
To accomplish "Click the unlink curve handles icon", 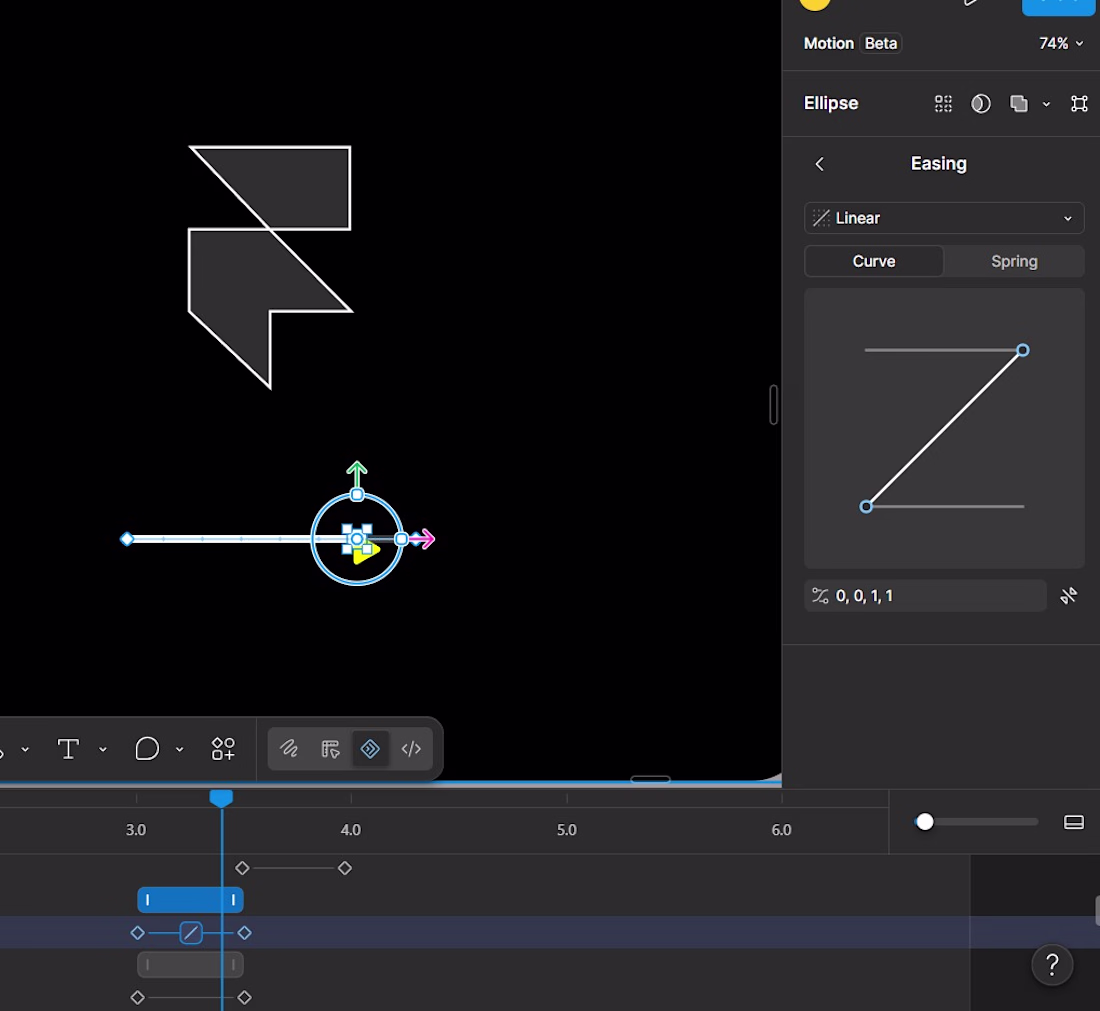I will [1068, 596].
